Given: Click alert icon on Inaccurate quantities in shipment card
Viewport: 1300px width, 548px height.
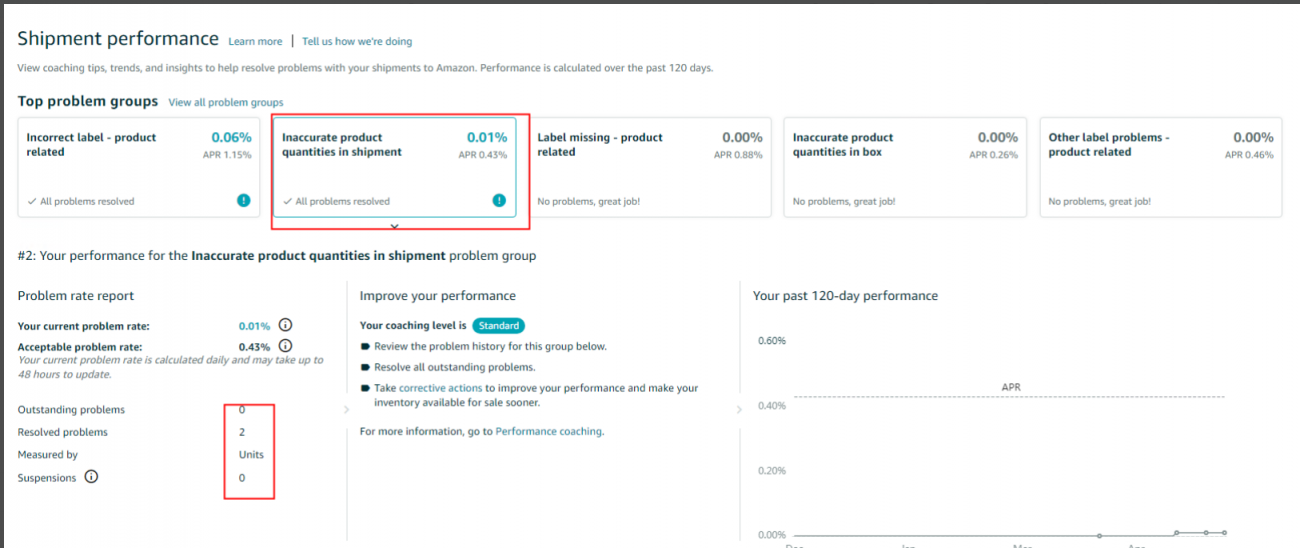Looking at the screenshot, I should click(499, 201).
